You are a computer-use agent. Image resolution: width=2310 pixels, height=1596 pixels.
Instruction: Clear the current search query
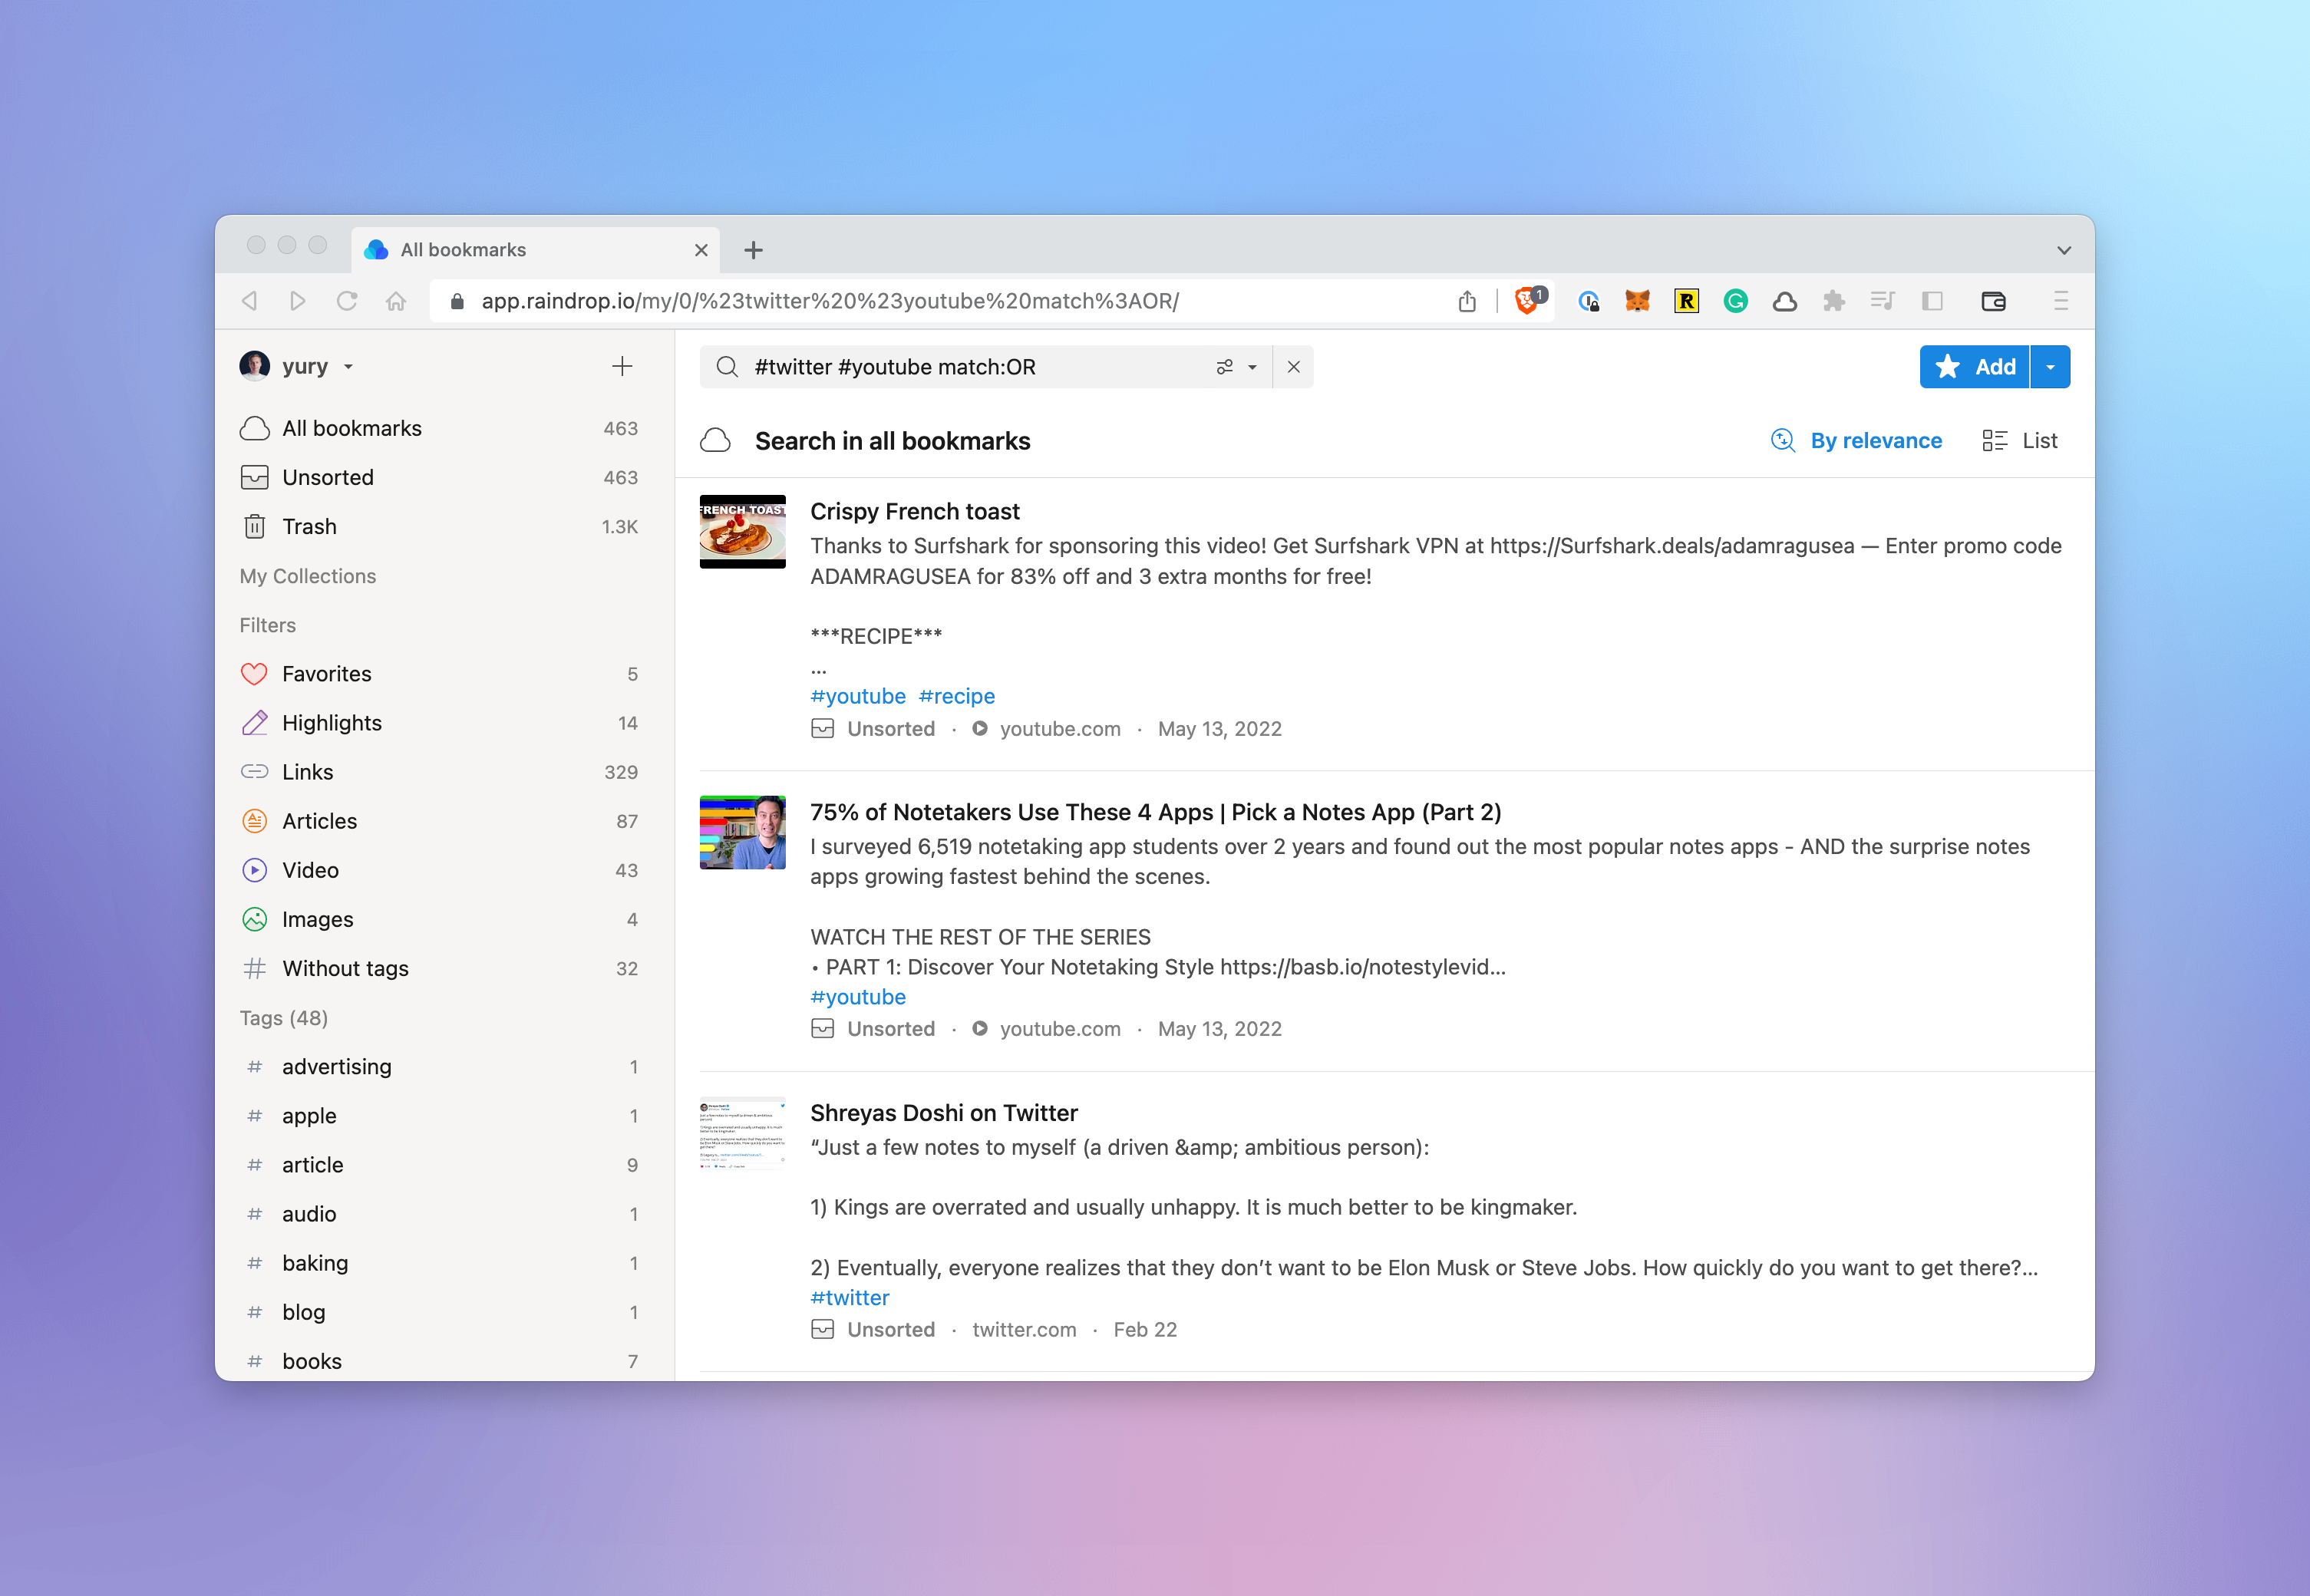[x=1295, y=367]
